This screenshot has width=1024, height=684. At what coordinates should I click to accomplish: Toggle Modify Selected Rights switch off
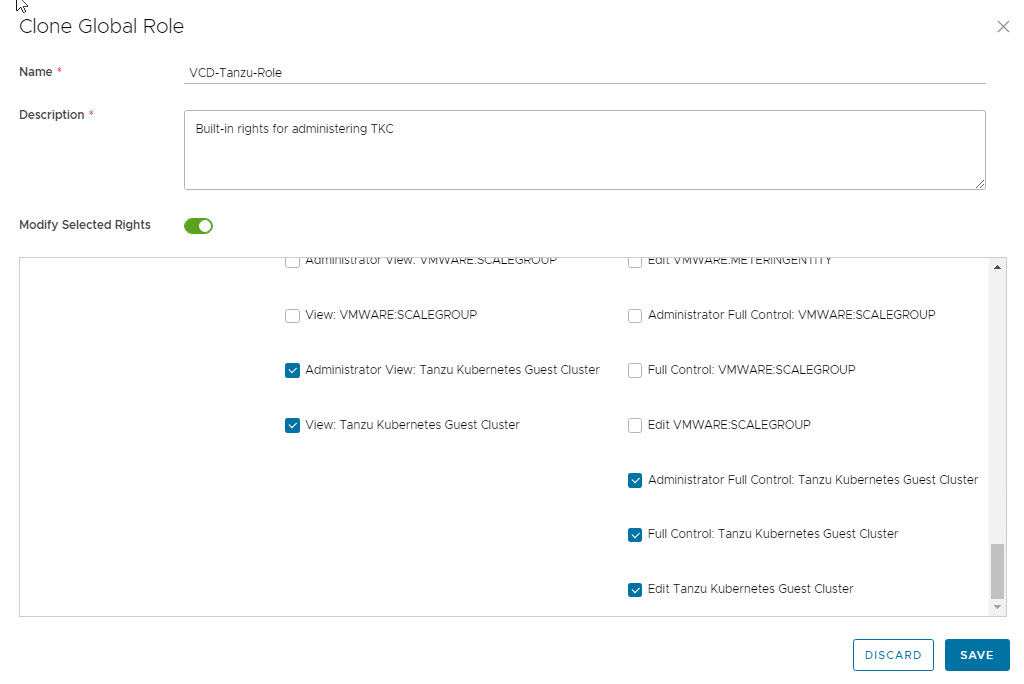pyautogui.click(x=198, y=226)
